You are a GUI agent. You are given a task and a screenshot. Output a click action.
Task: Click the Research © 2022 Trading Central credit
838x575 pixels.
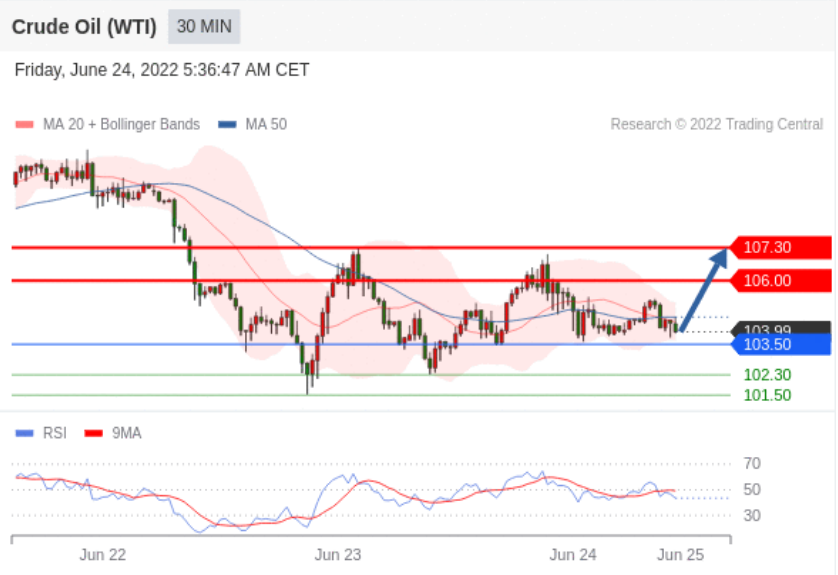pos(717,125)
